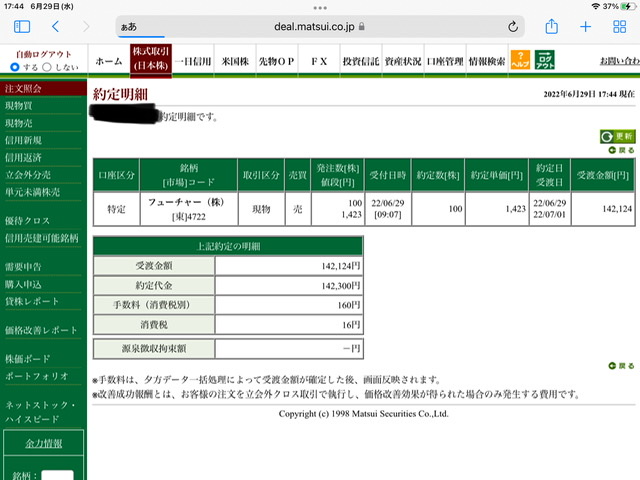Open 信用売建可能銘柄 in the sidebar

click(42, 238)
